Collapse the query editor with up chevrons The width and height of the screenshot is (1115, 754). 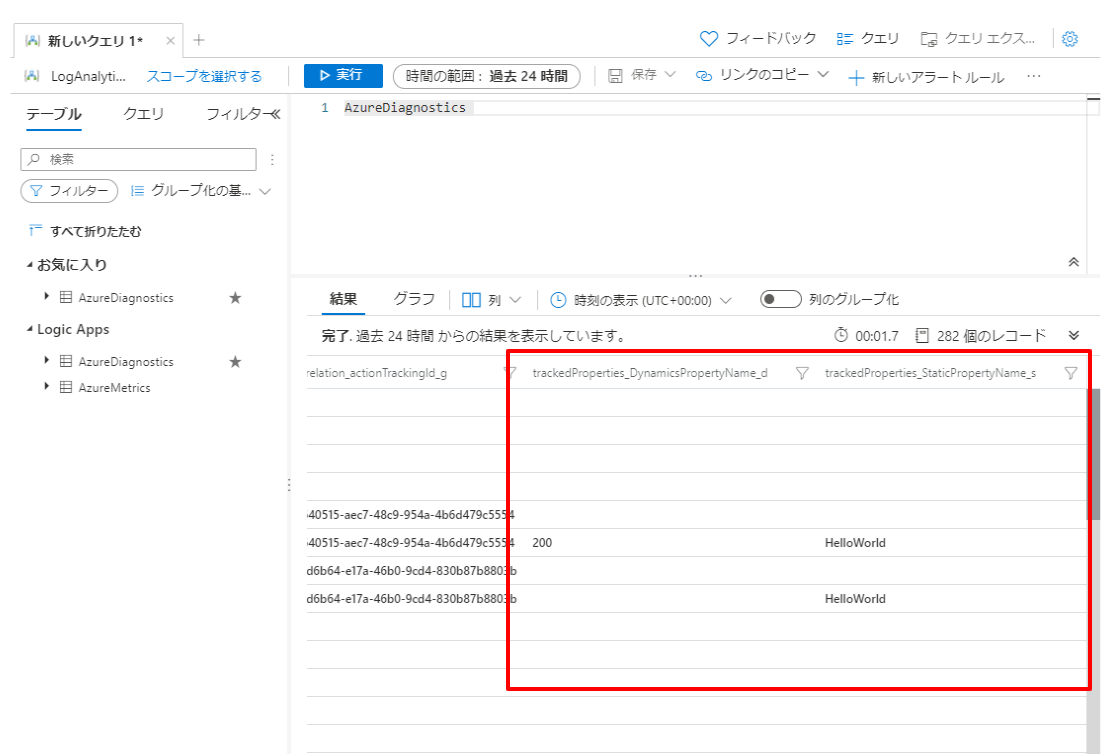(1074, 262)
